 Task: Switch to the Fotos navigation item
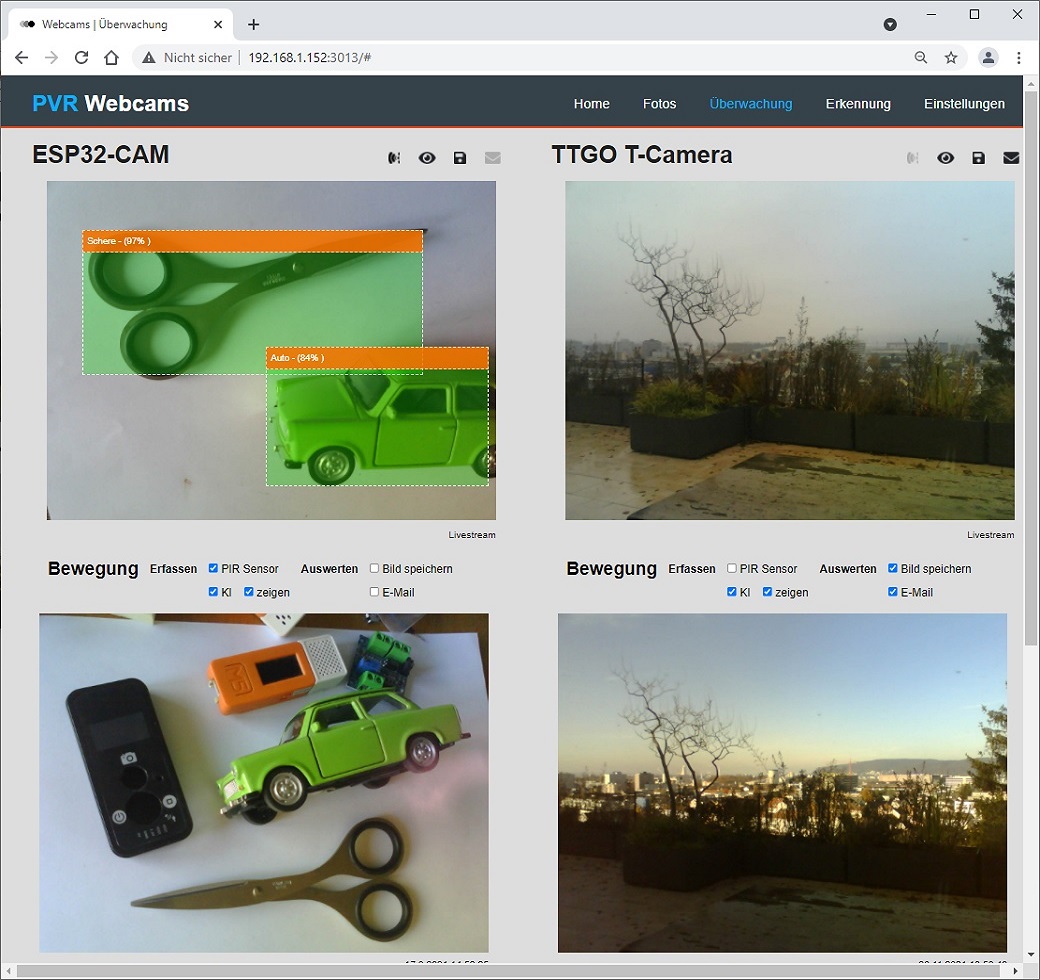(659, 103)
